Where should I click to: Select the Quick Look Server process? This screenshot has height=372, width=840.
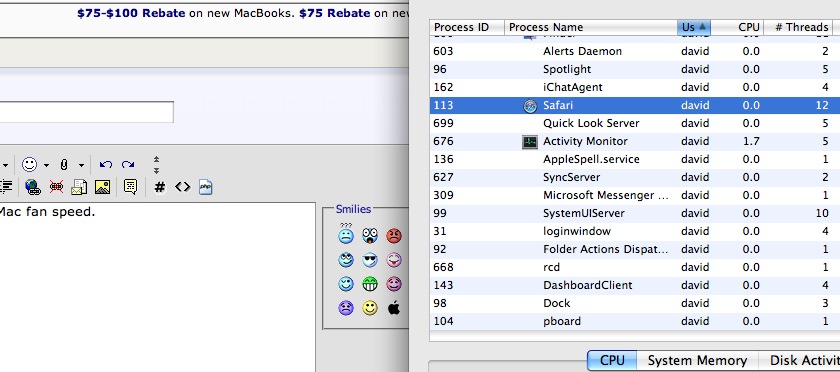pyautogui.click(x=591, y=123)
